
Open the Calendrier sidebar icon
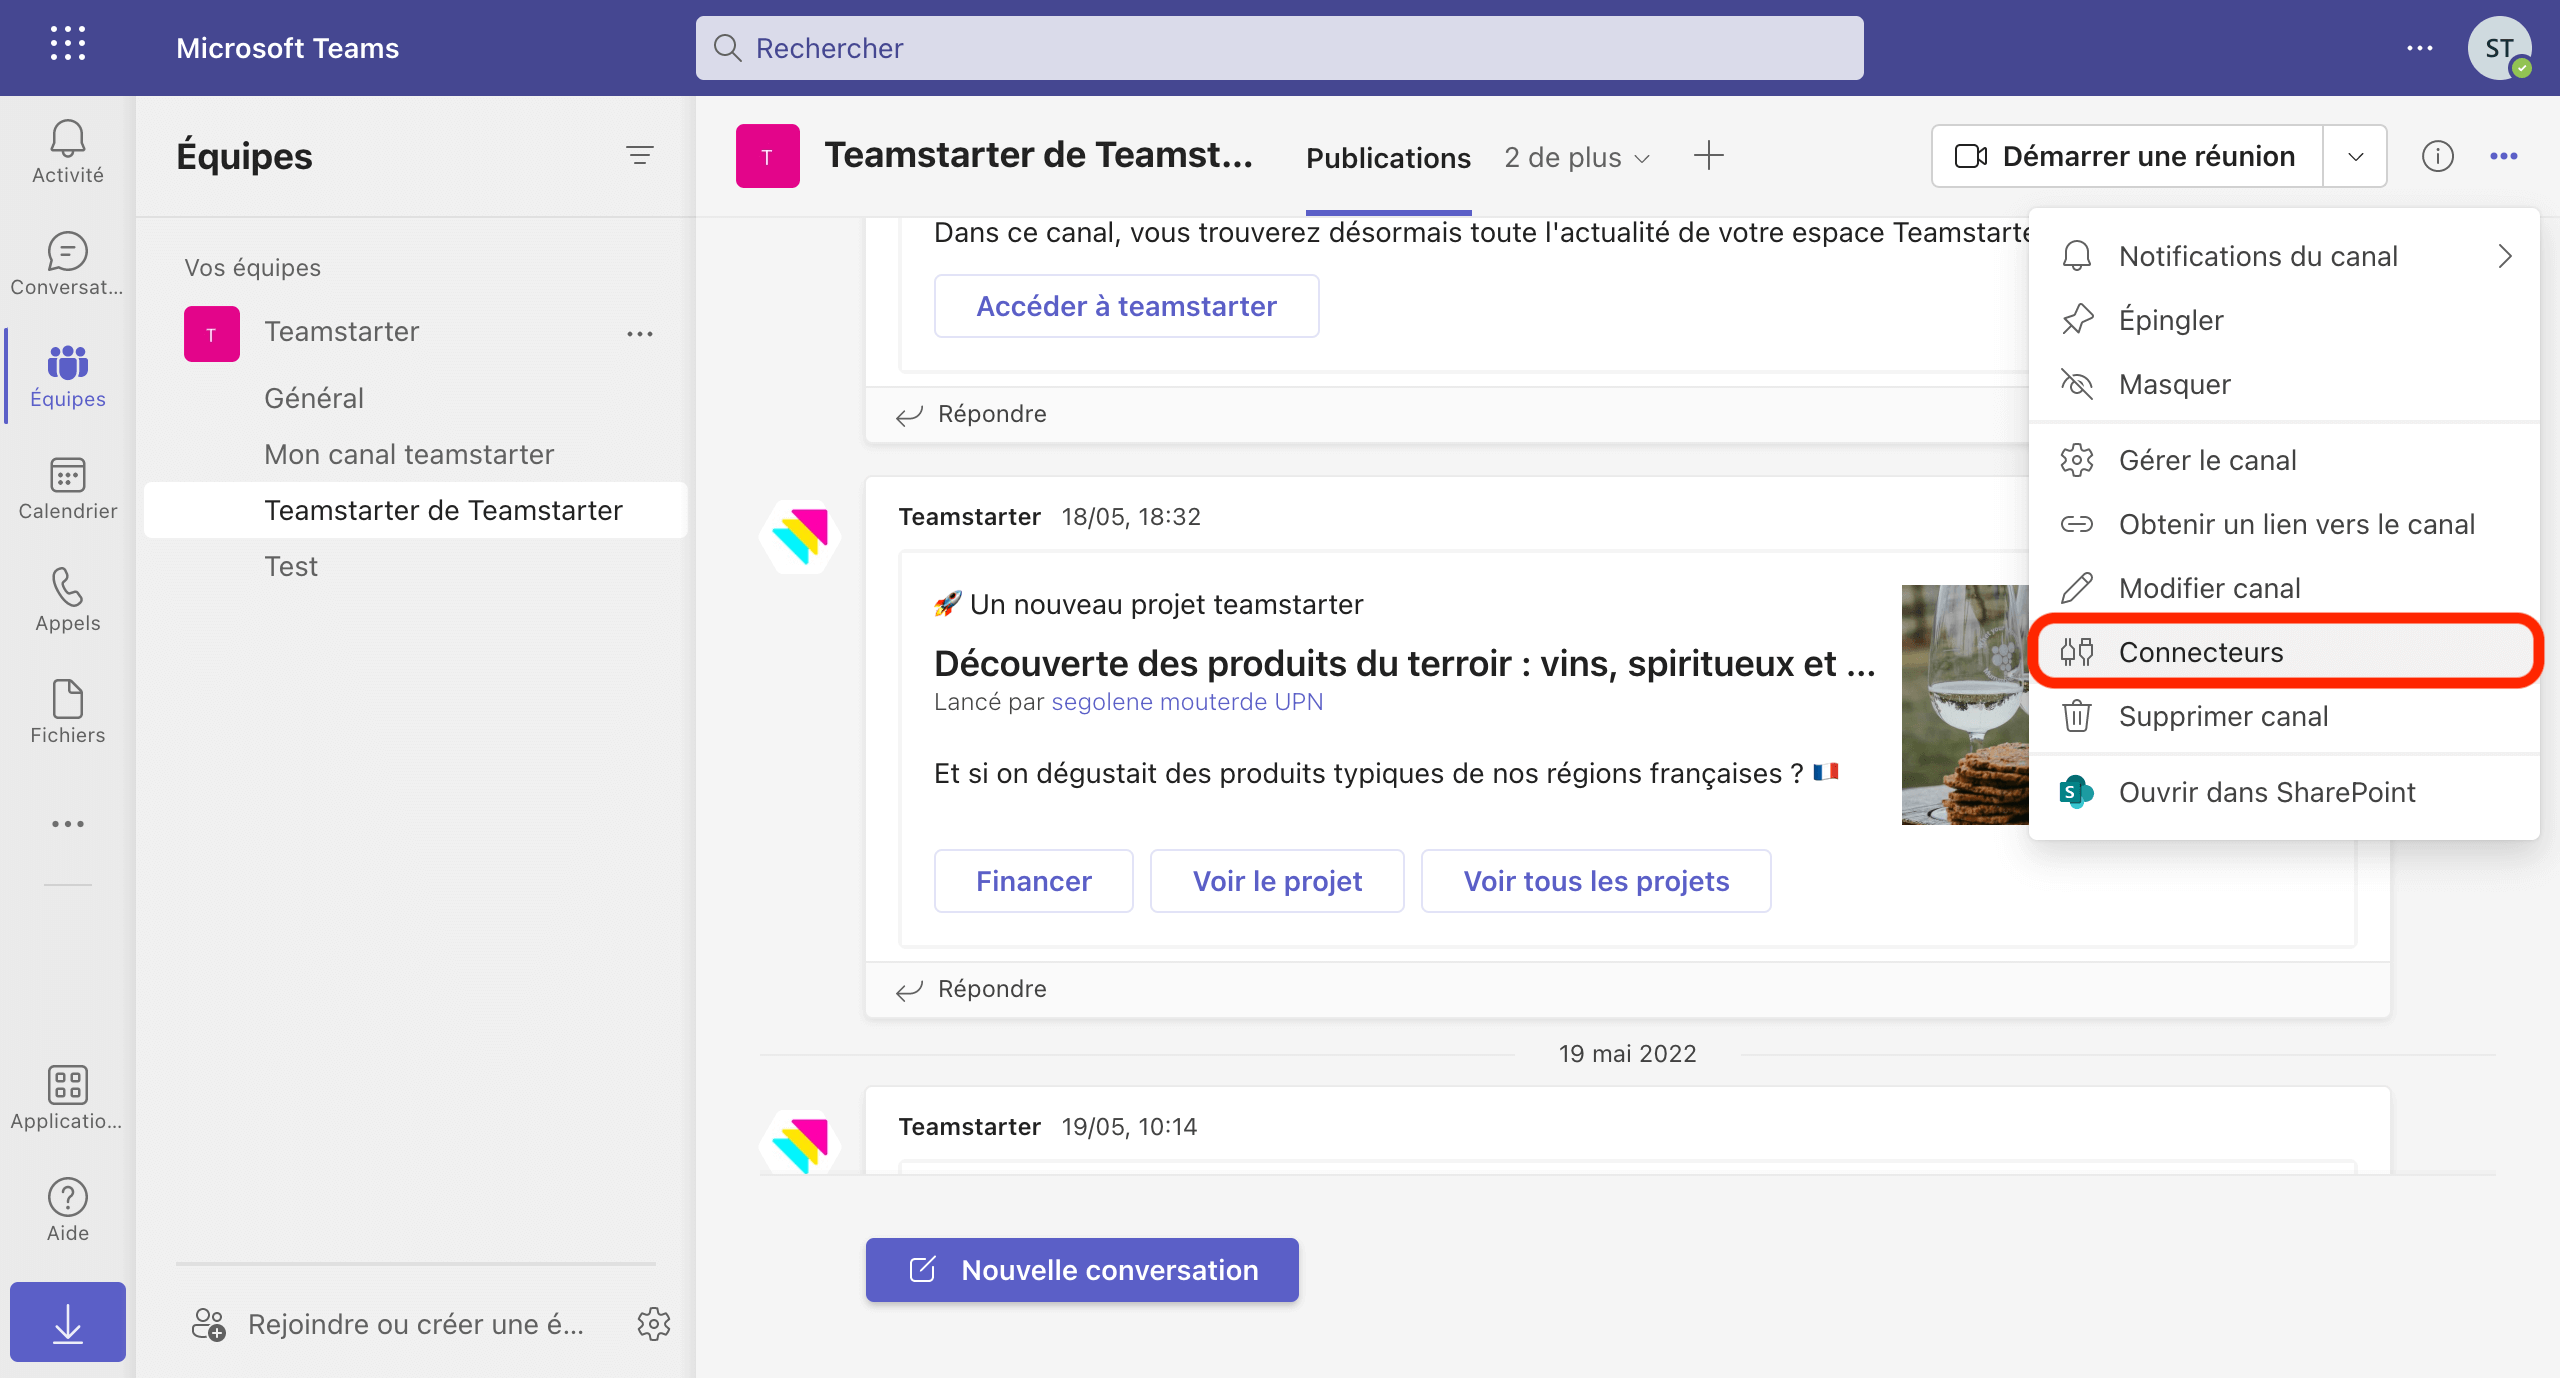click(x=67, y=488)
